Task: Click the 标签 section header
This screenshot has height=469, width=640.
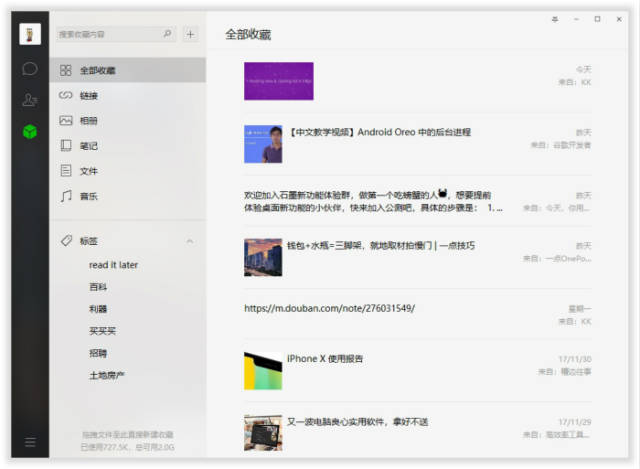Action: [128, 241]
